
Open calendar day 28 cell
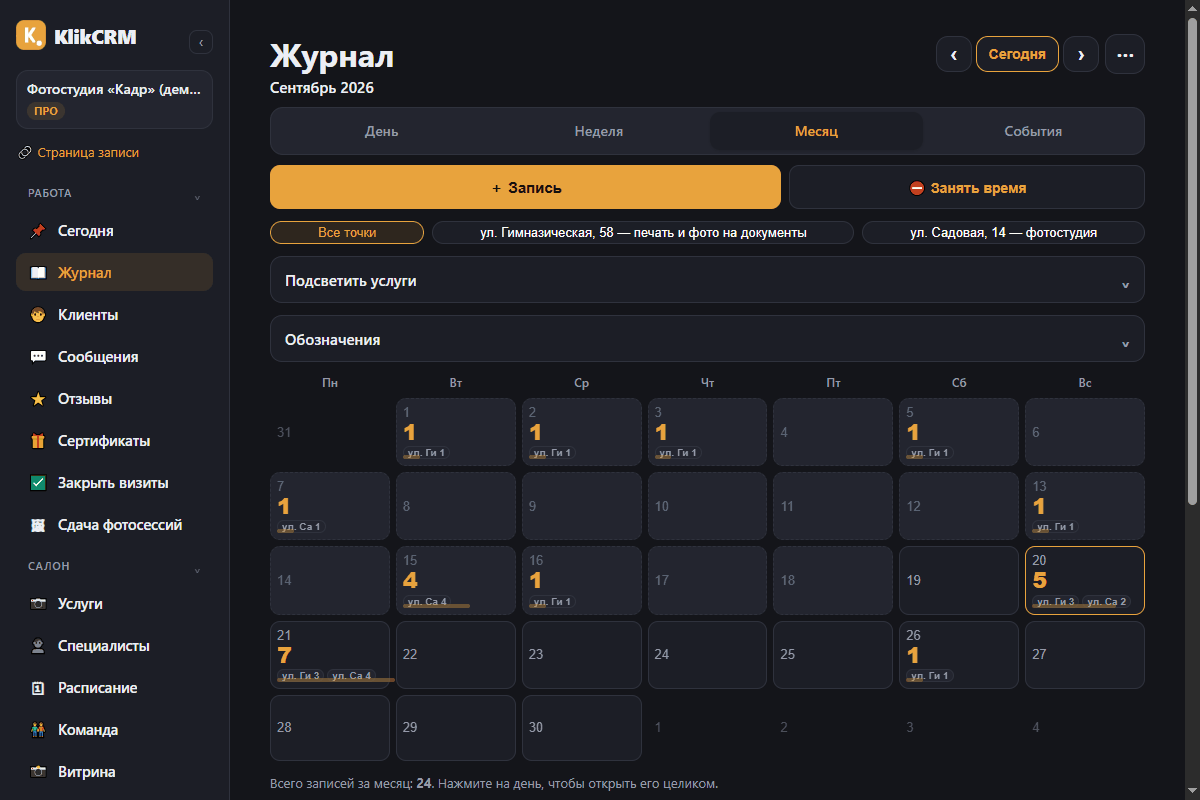click(330, 729)
